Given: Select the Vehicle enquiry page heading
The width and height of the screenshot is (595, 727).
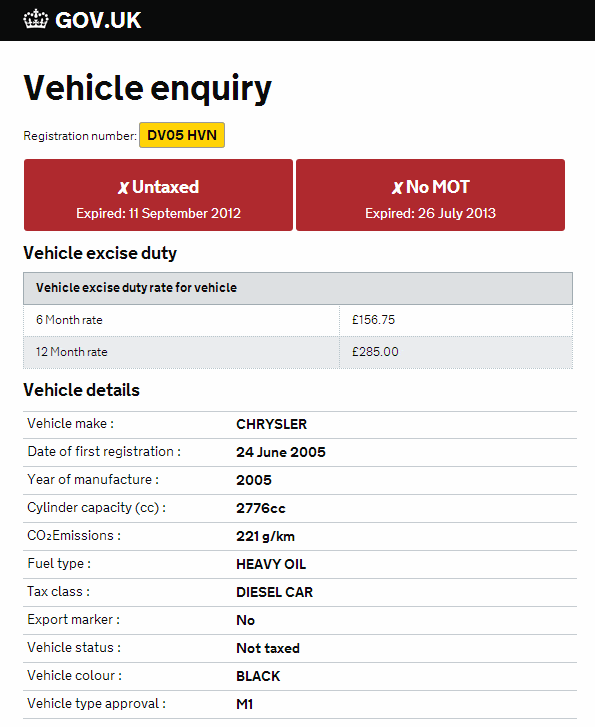Looking at the screenshot, I should point(147,88).
